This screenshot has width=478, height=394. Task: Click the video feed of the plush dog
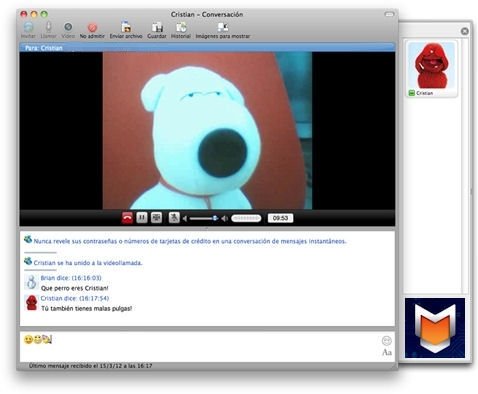(x=207, y=131)
